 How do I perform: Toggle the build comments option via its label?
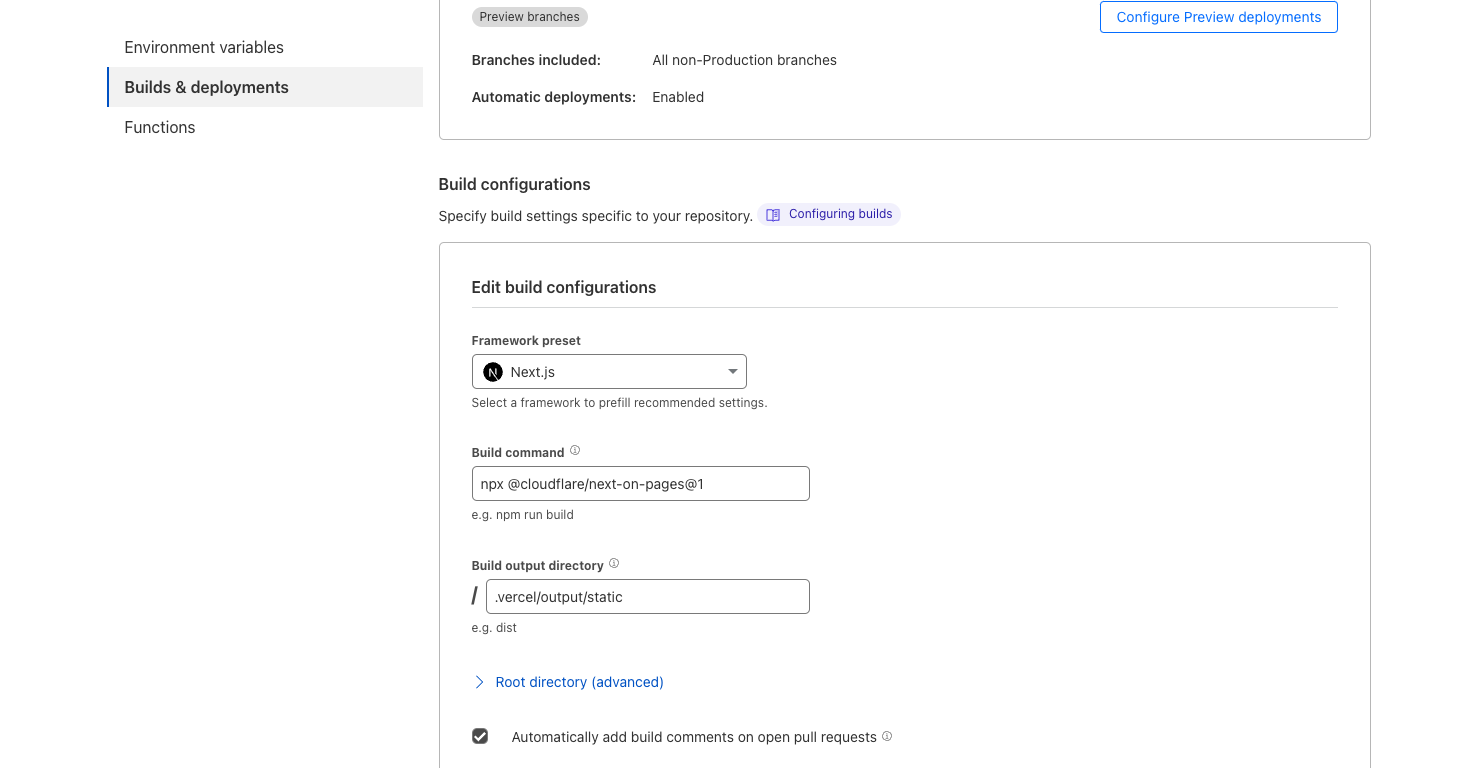click(x=696, y=736)
